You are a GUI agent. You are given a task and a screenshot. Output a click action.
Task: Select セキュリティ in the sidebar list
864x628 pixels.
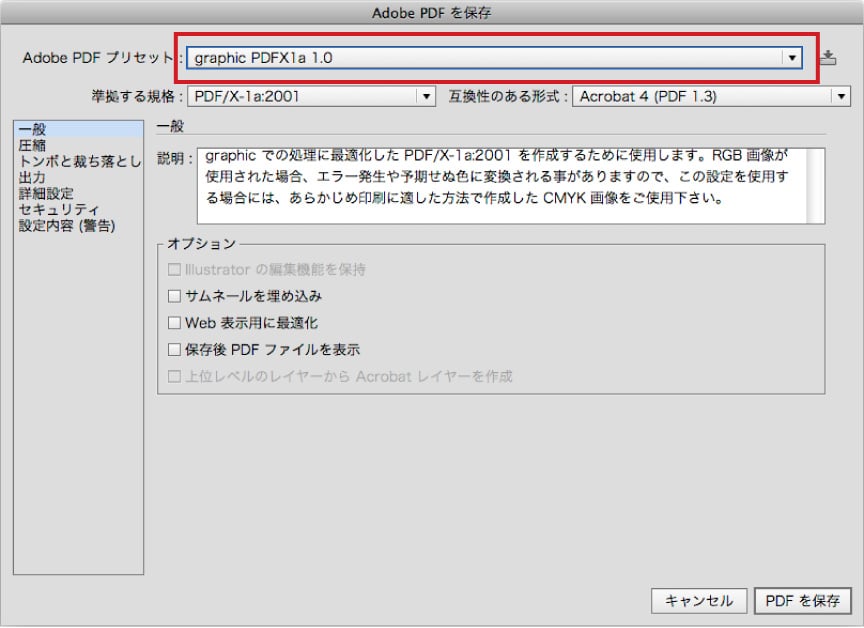pos(59,209)
